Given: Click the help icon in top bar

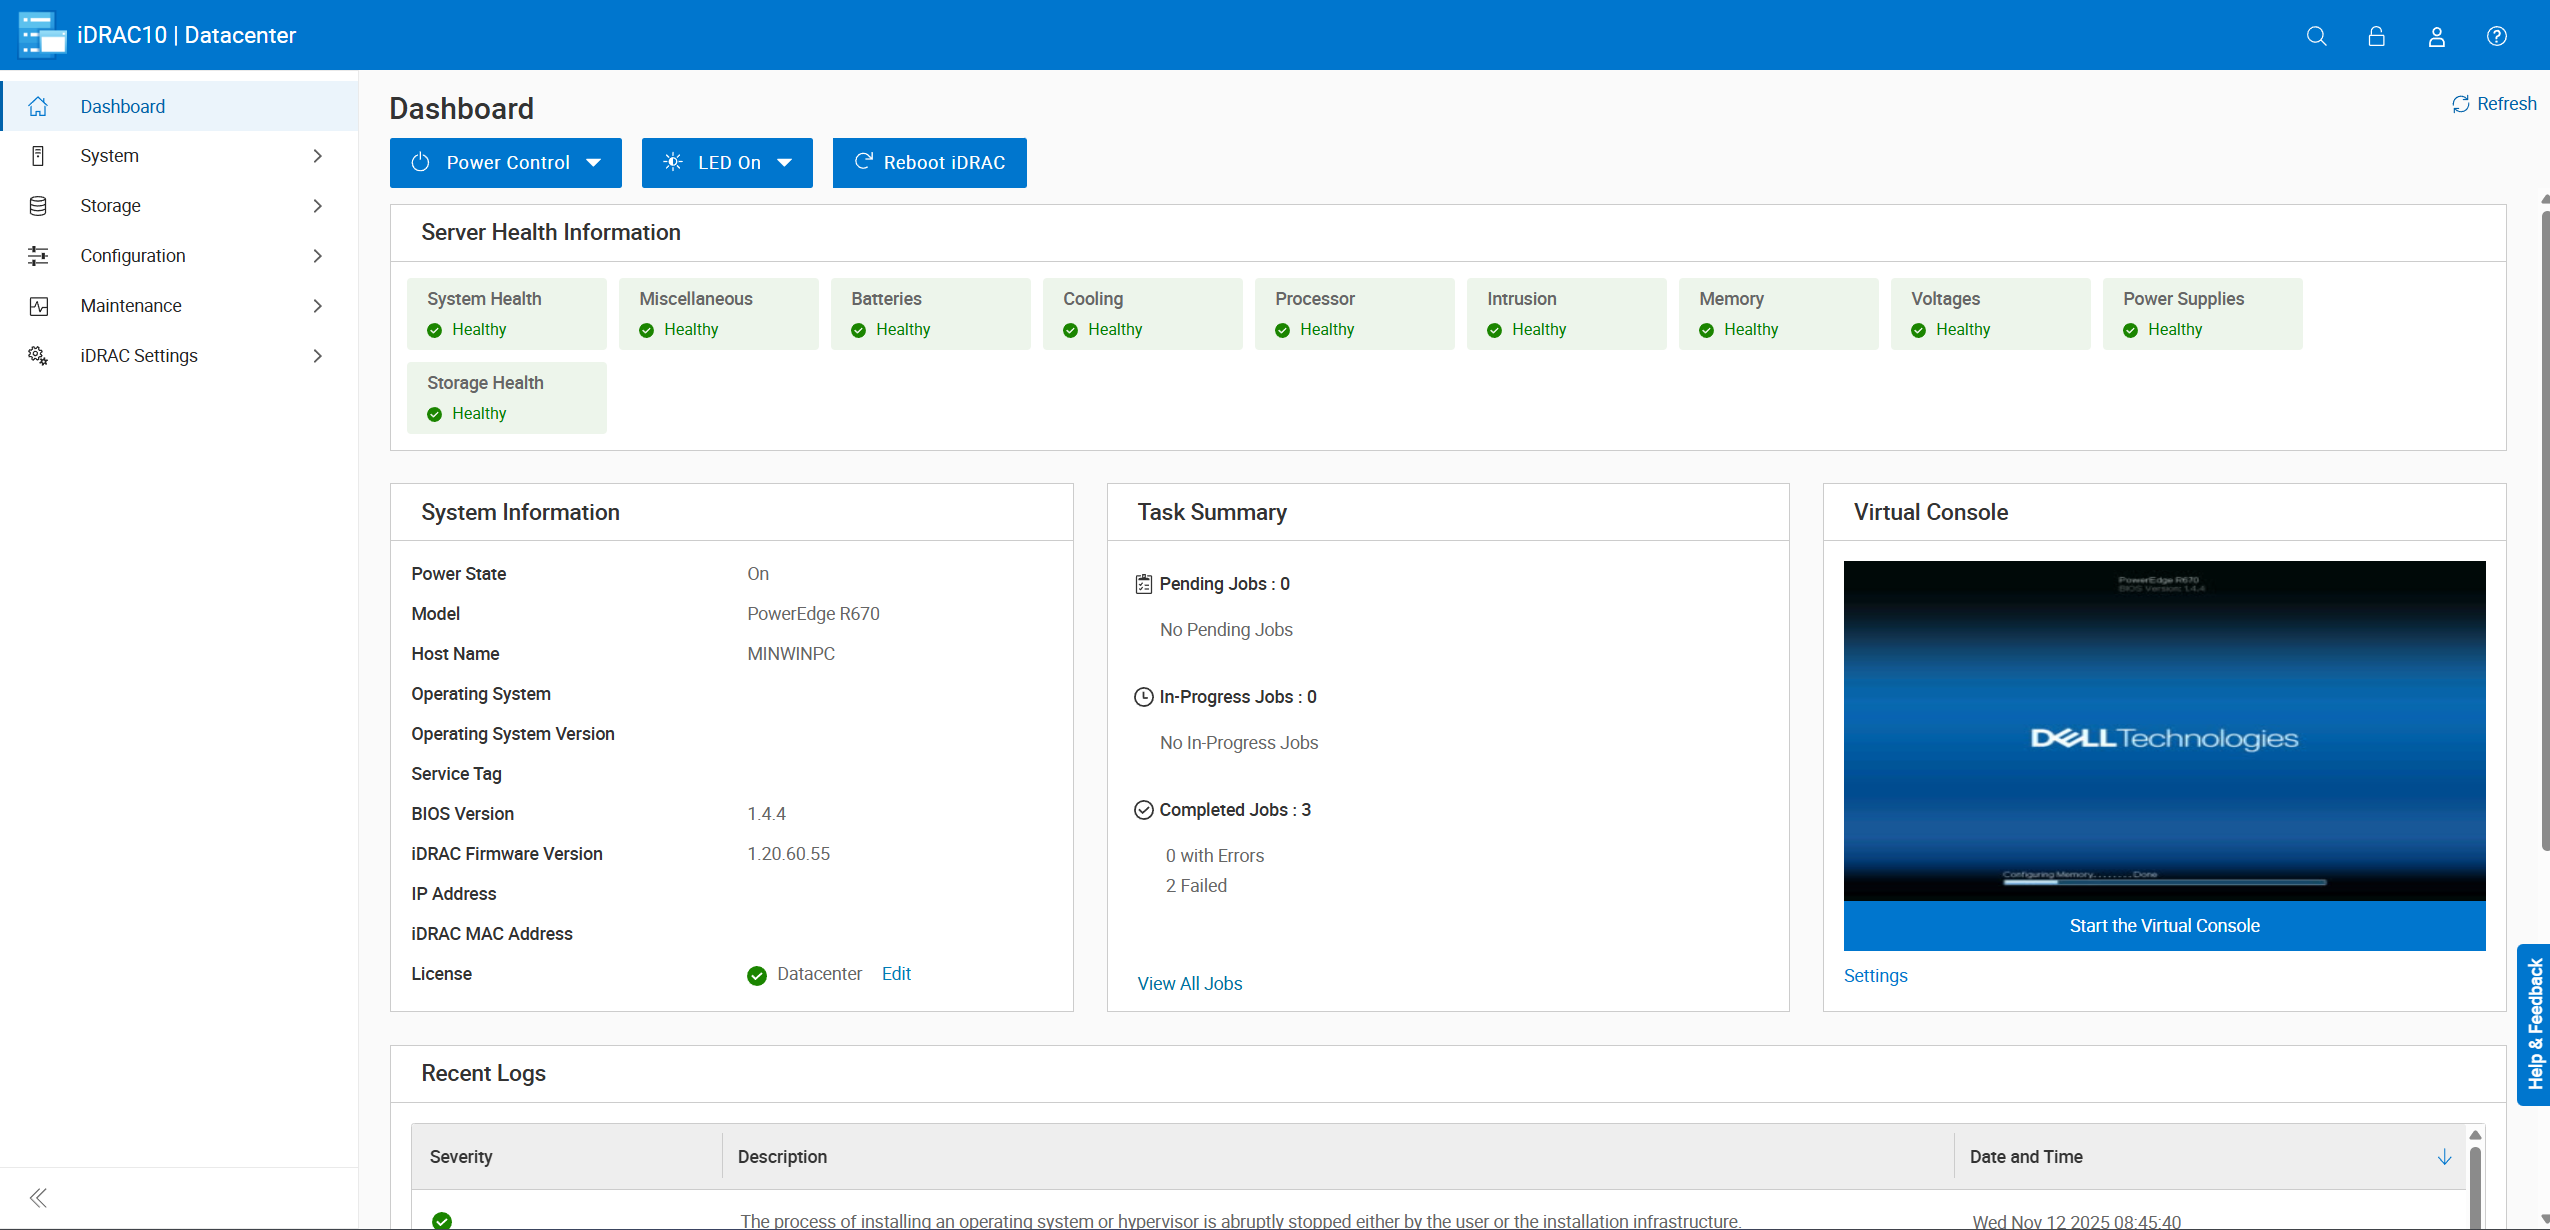Looking at the screenshot, I should (2496, 36).
